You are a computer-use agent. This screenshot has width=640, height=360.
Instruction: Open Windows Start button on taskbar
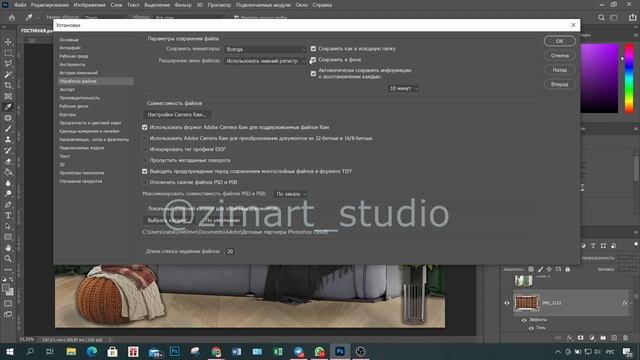click(x=9, y=351)
